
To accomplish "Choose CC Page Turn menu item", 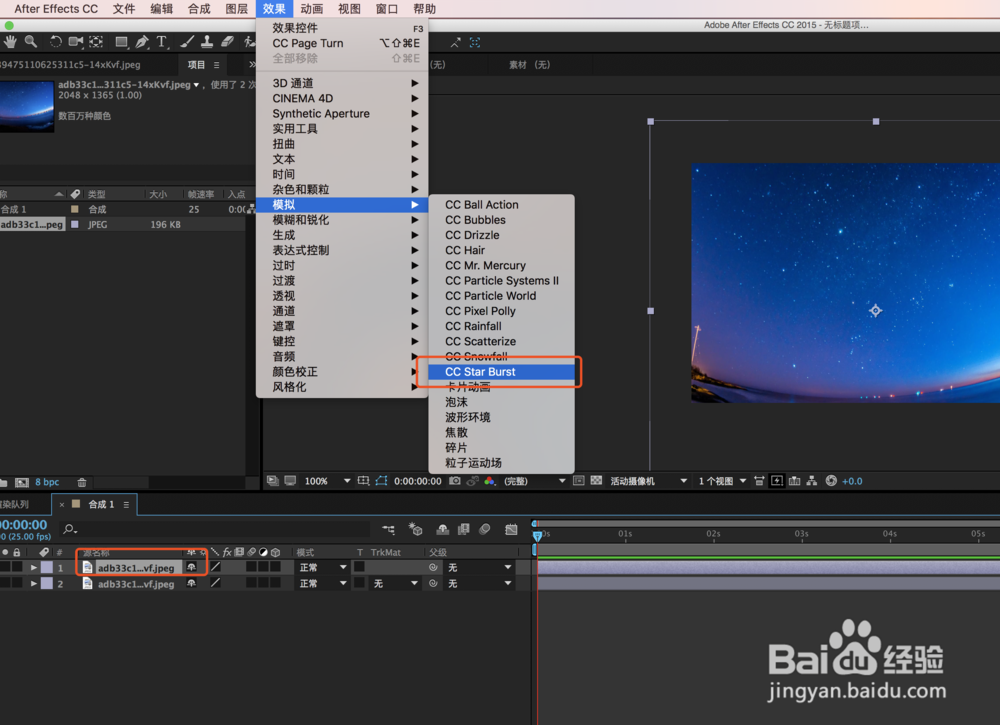I will (x=342, y=43).
